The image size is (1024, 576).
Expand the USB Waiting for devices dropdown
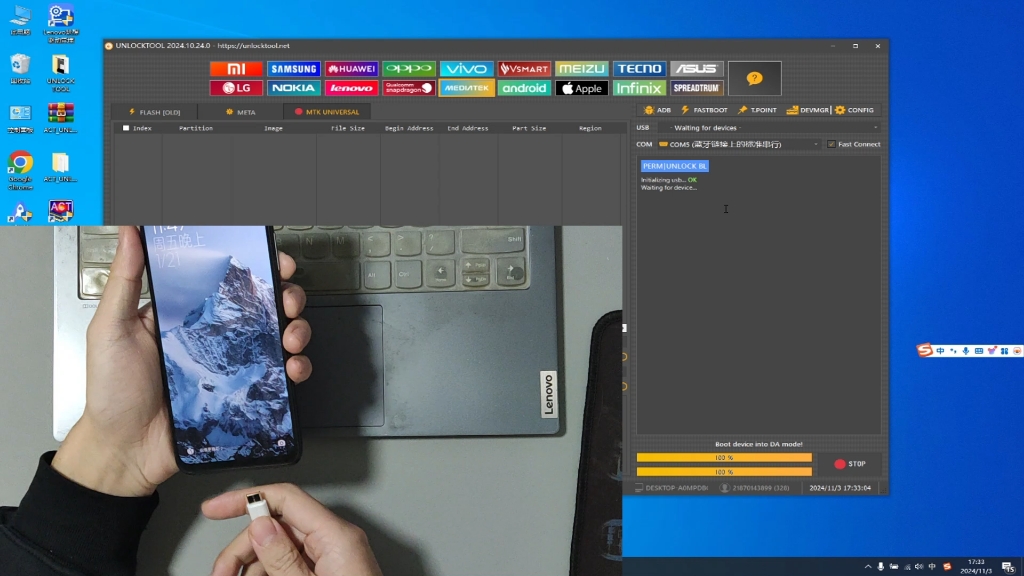tap(770, 128)
